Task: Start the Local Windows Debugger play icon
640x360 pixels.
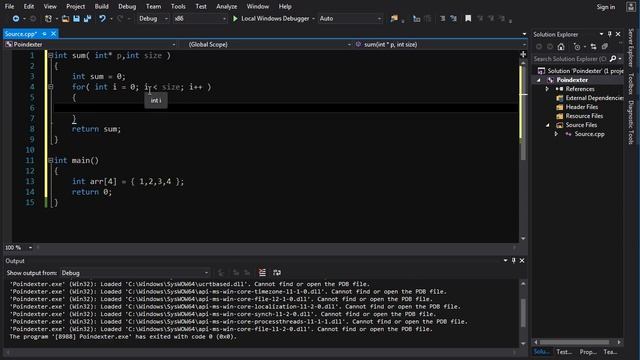Action: [x=235, y=19]
